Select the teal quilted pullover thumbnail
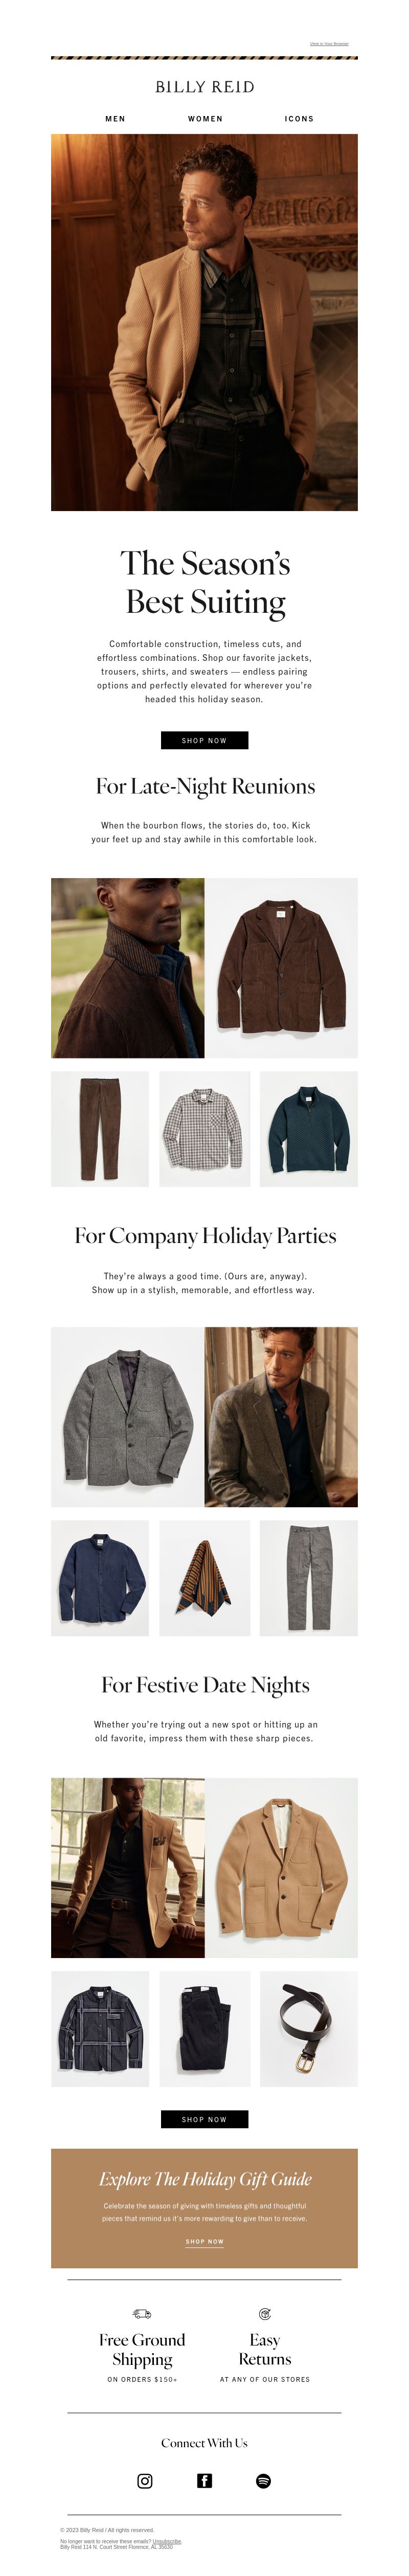409x2576 pixels. coord(308,1129)
